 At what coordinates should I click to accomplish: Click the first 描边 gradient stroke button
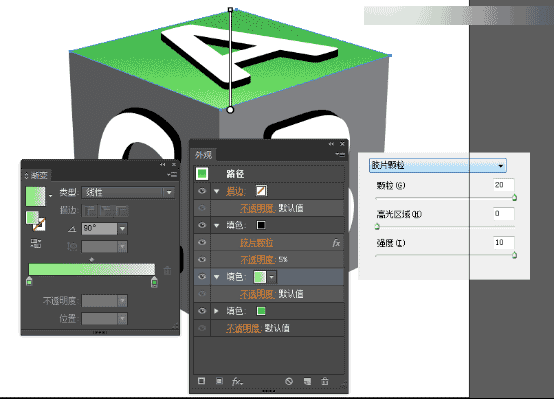pyautogui.click(x=90, y=211)
